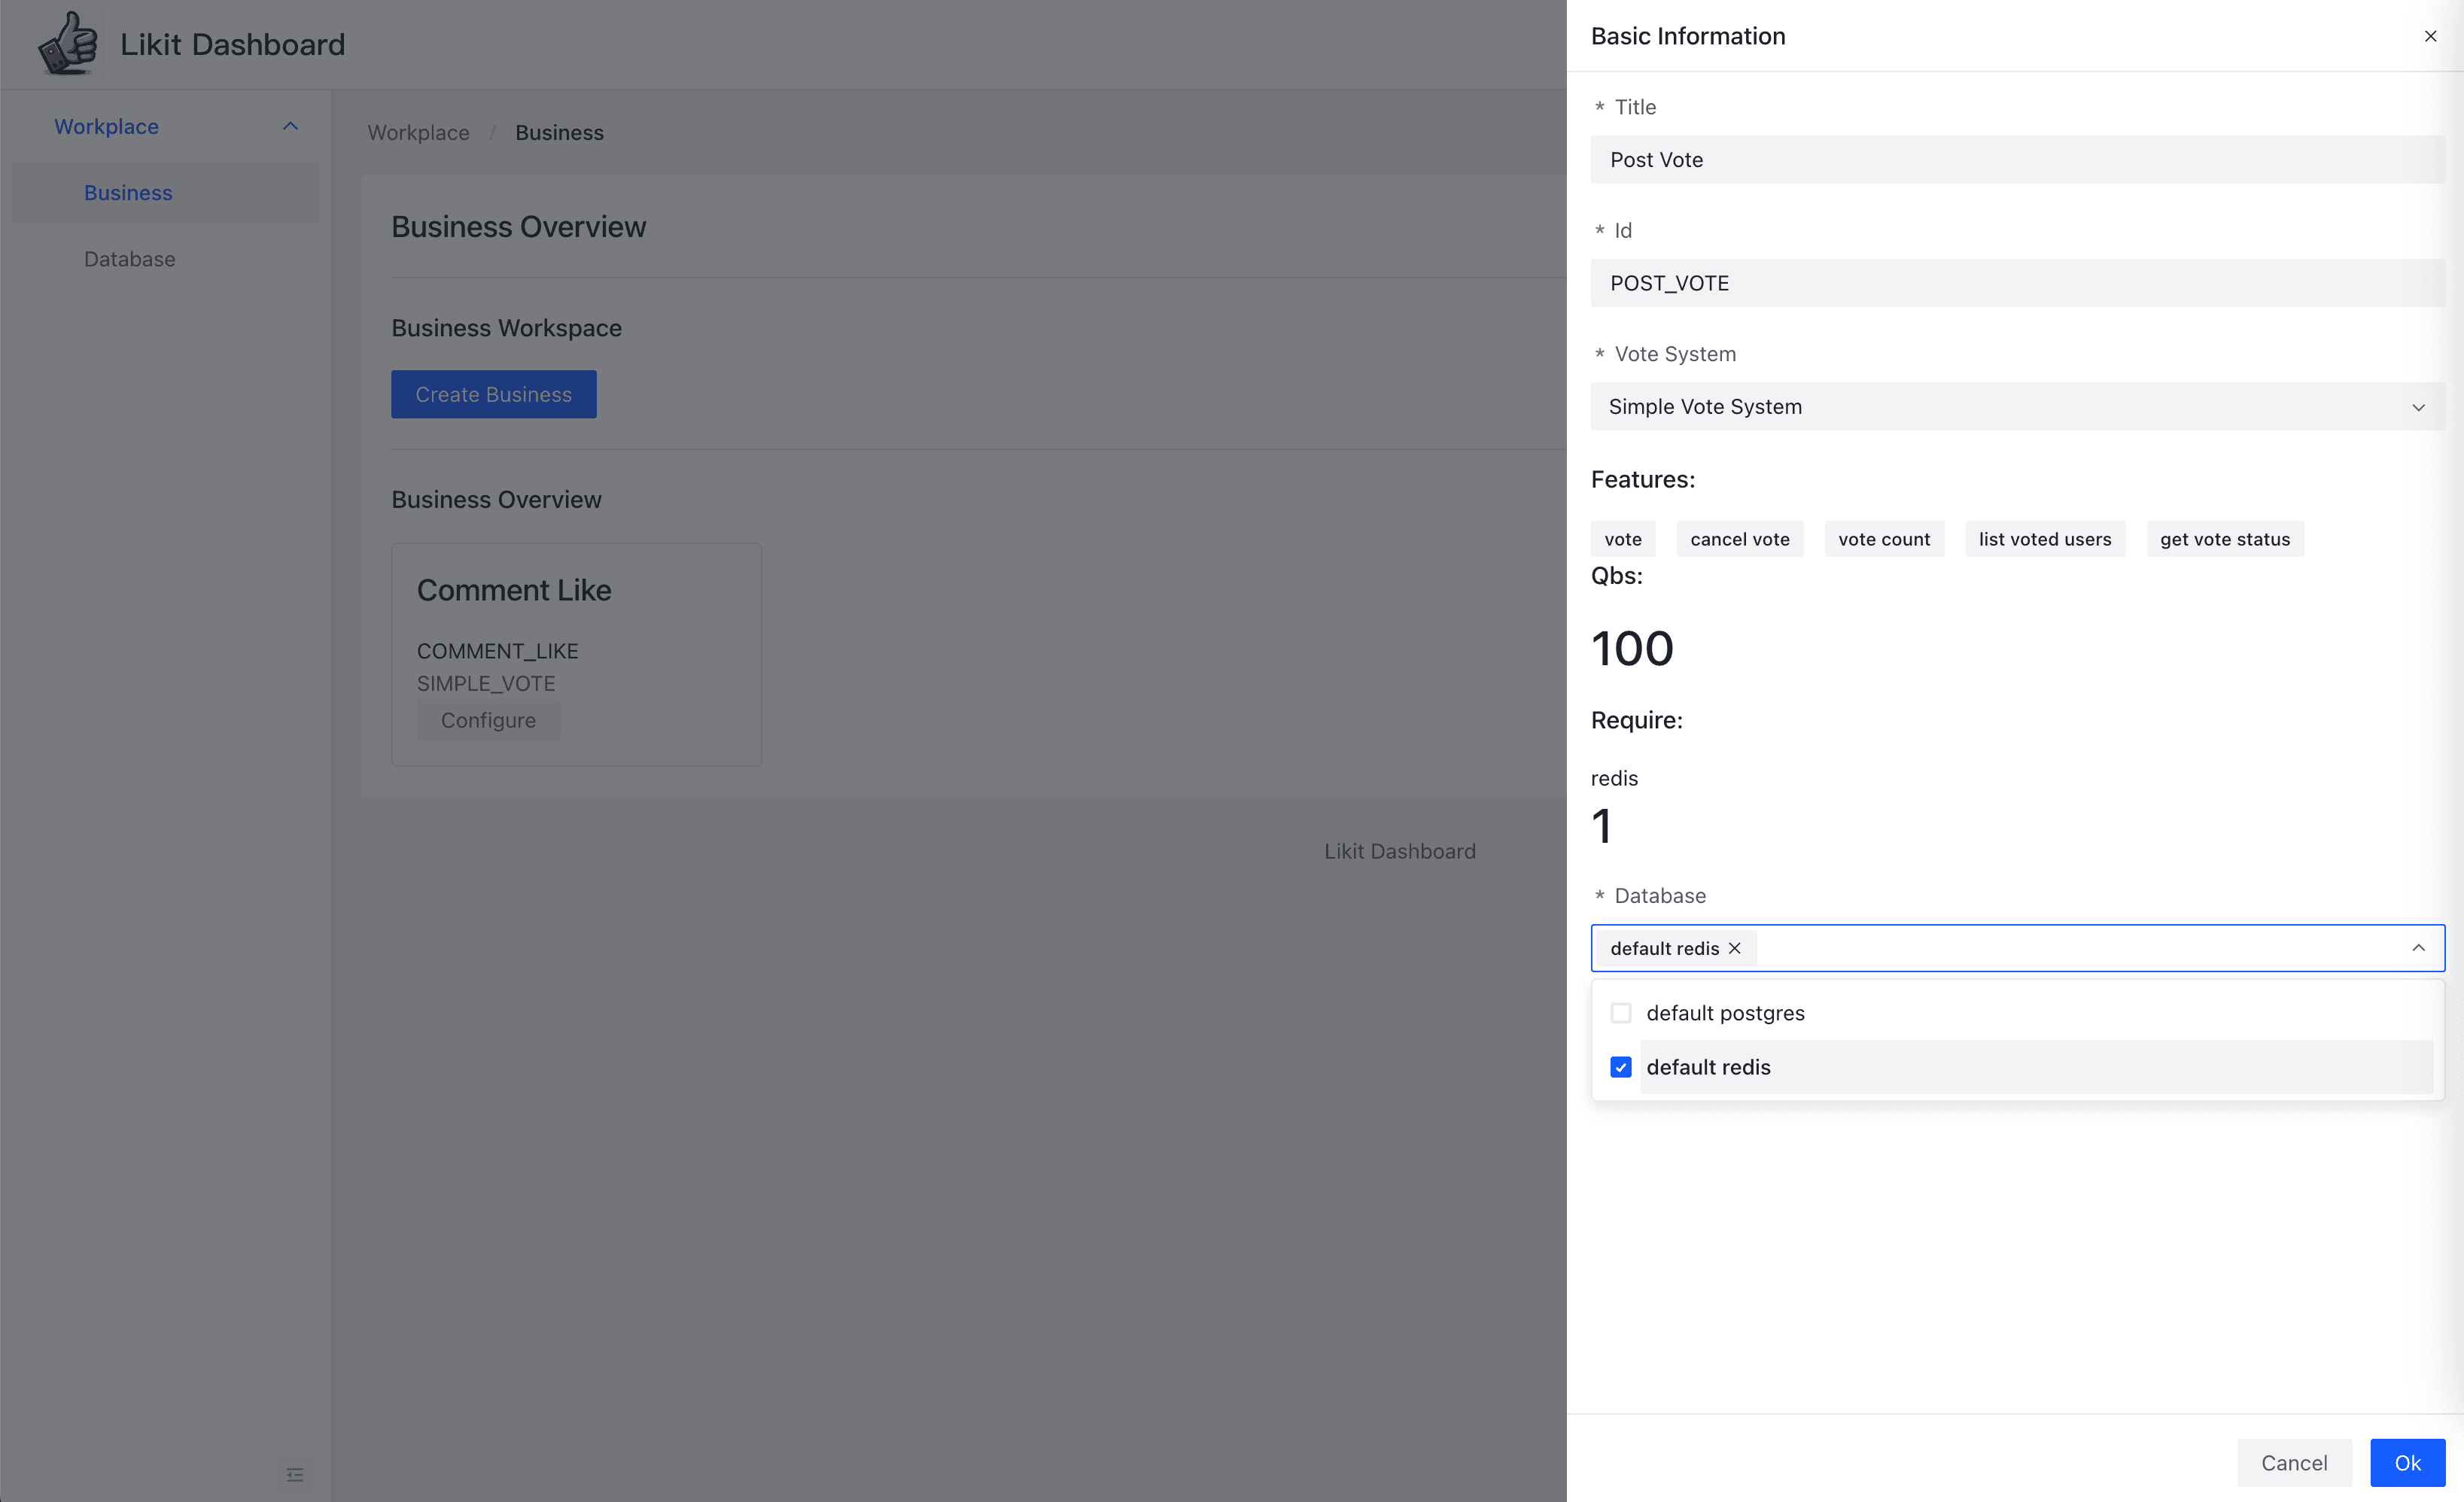
Task: Click the vote count feature tag
Action: (1883, 538)
